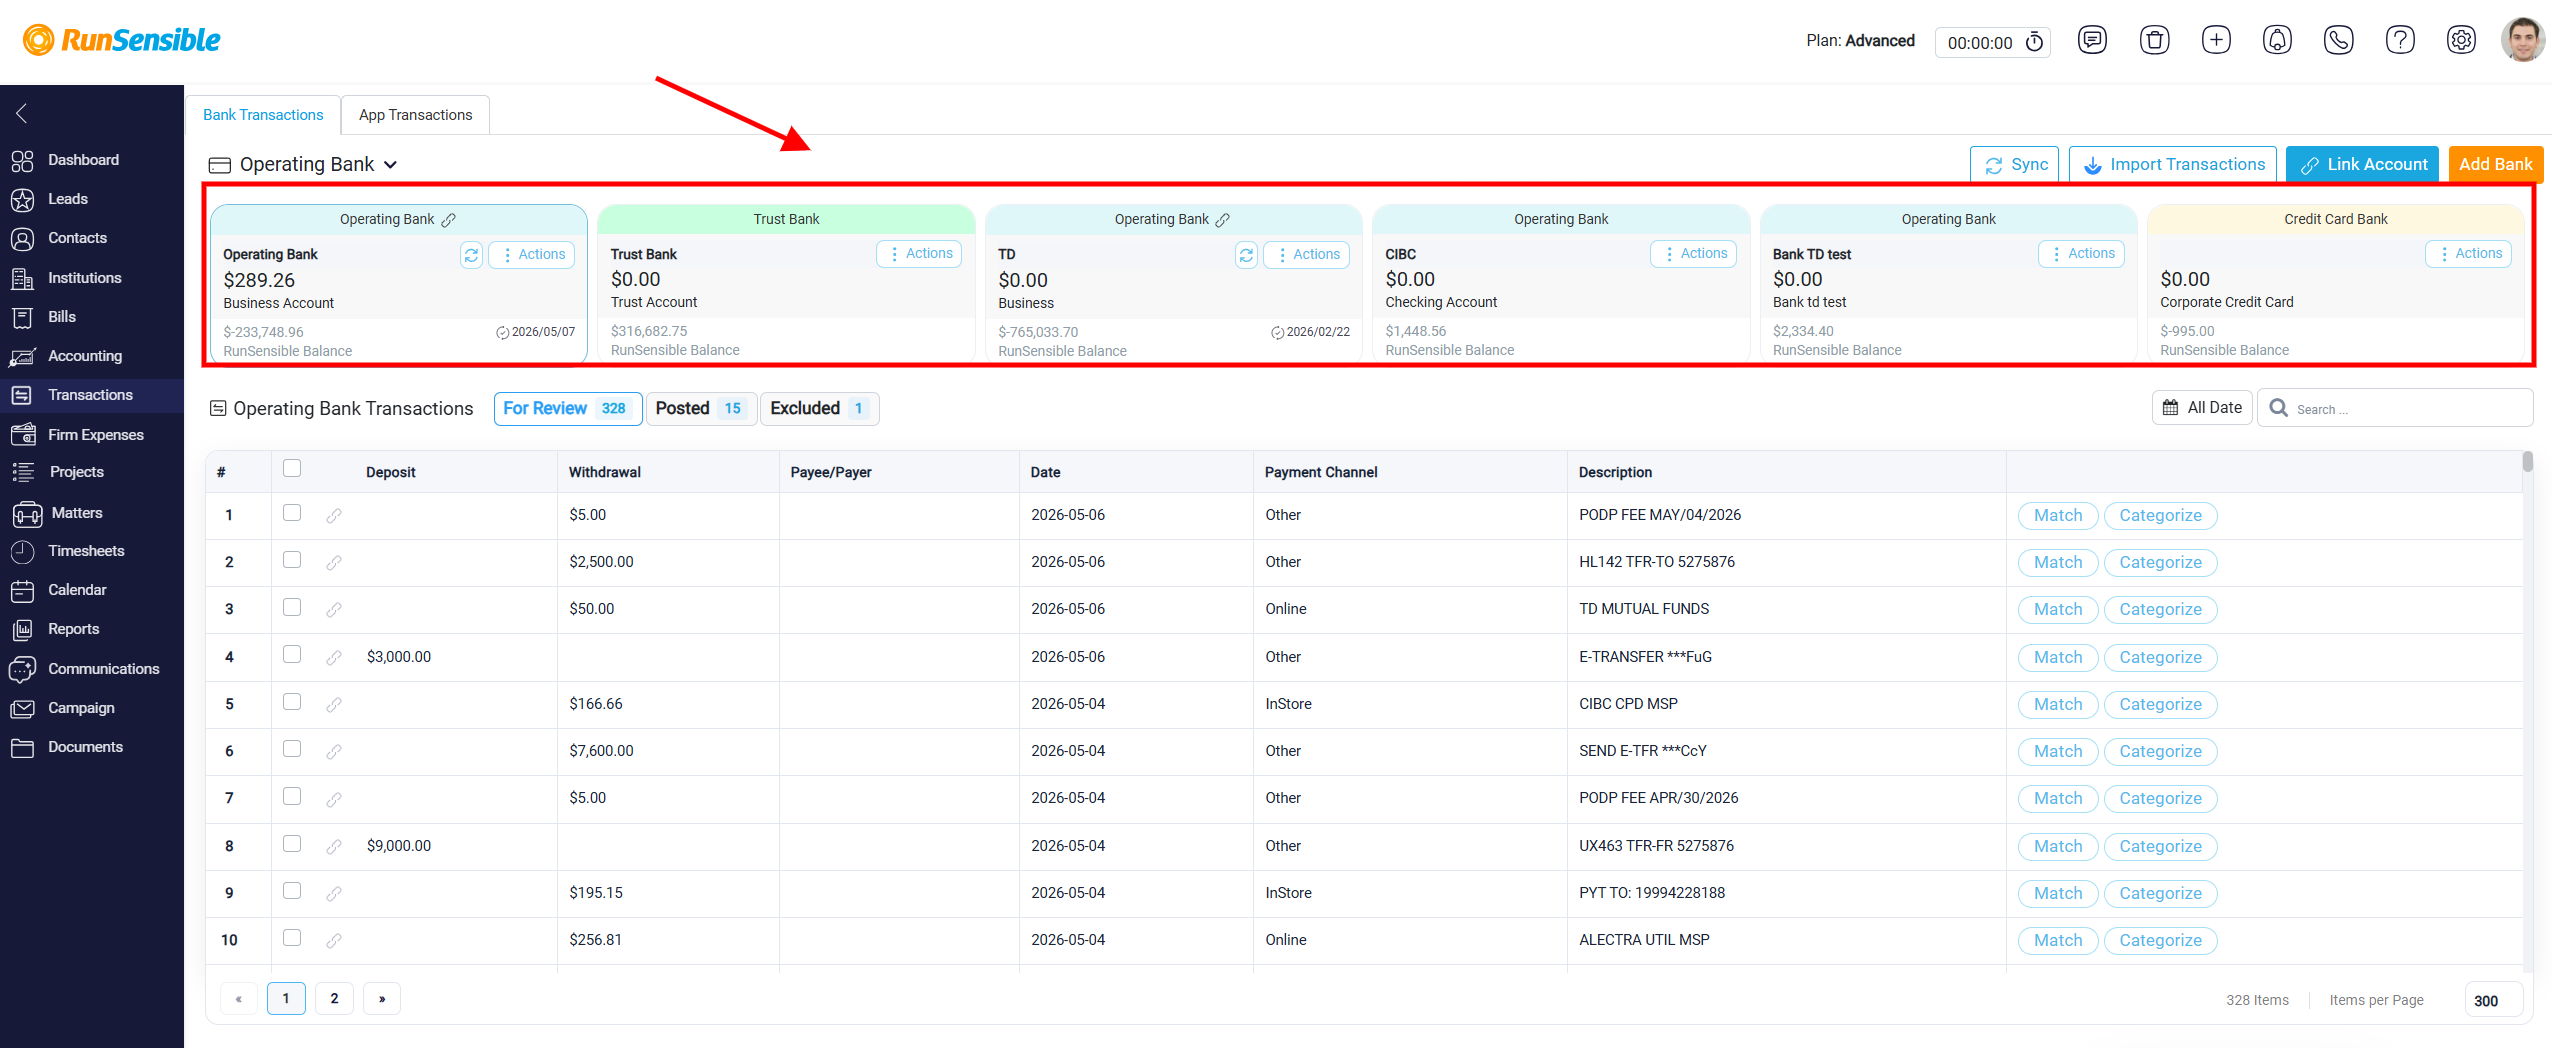
Task: Click in the Search field
Action: 2396,408
